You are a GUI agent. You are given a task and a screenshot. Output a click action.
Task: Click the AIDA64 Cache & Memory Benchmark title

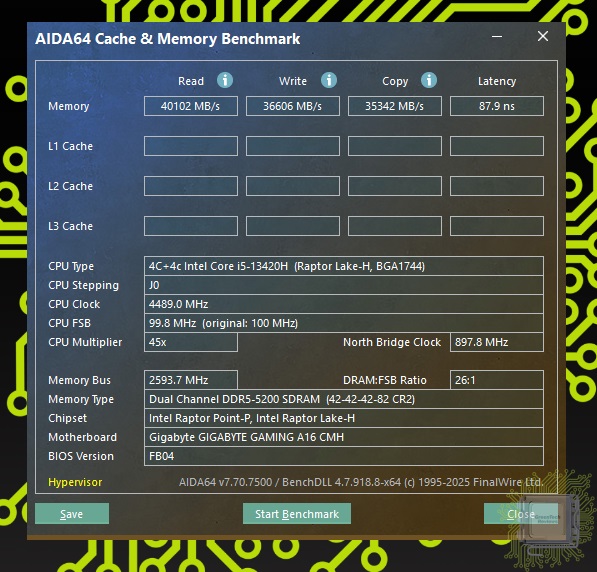point(168,39)
